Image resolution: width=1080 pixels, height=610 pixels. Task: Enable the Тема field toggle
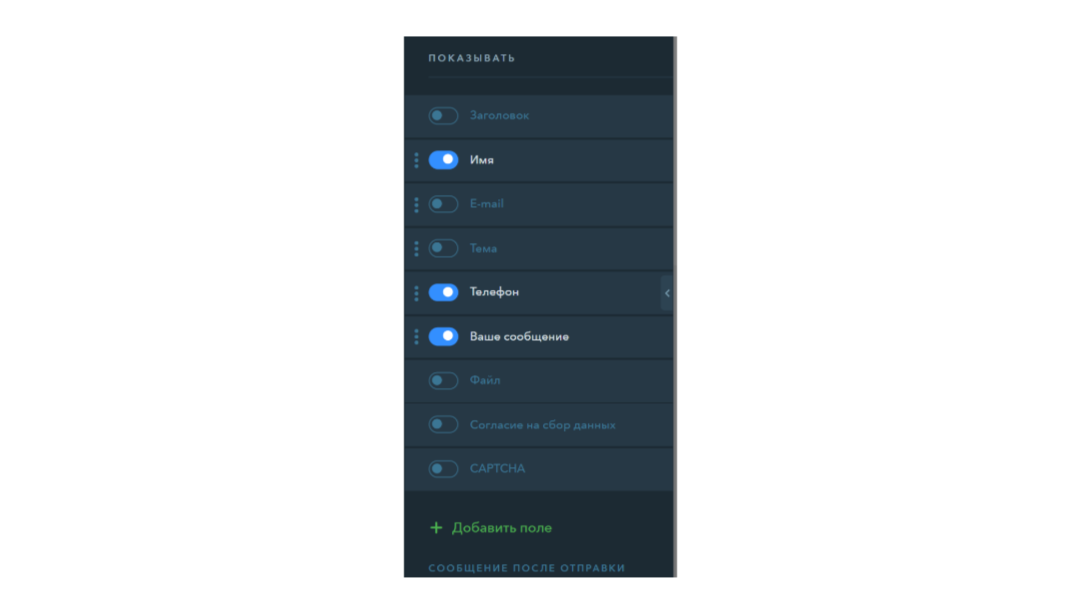[x=443, y=248]
